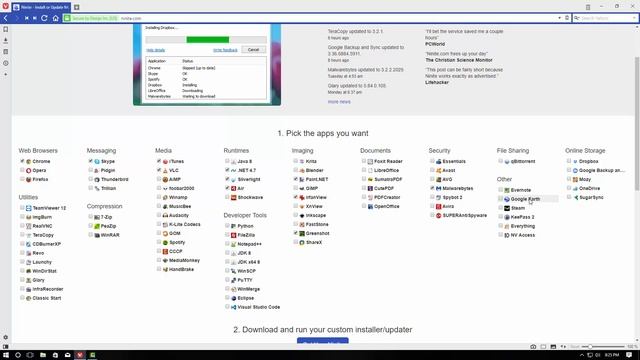640x360 pixels.
Task: Uncheck the Greenshot checkbox
Action: point(296,233)
